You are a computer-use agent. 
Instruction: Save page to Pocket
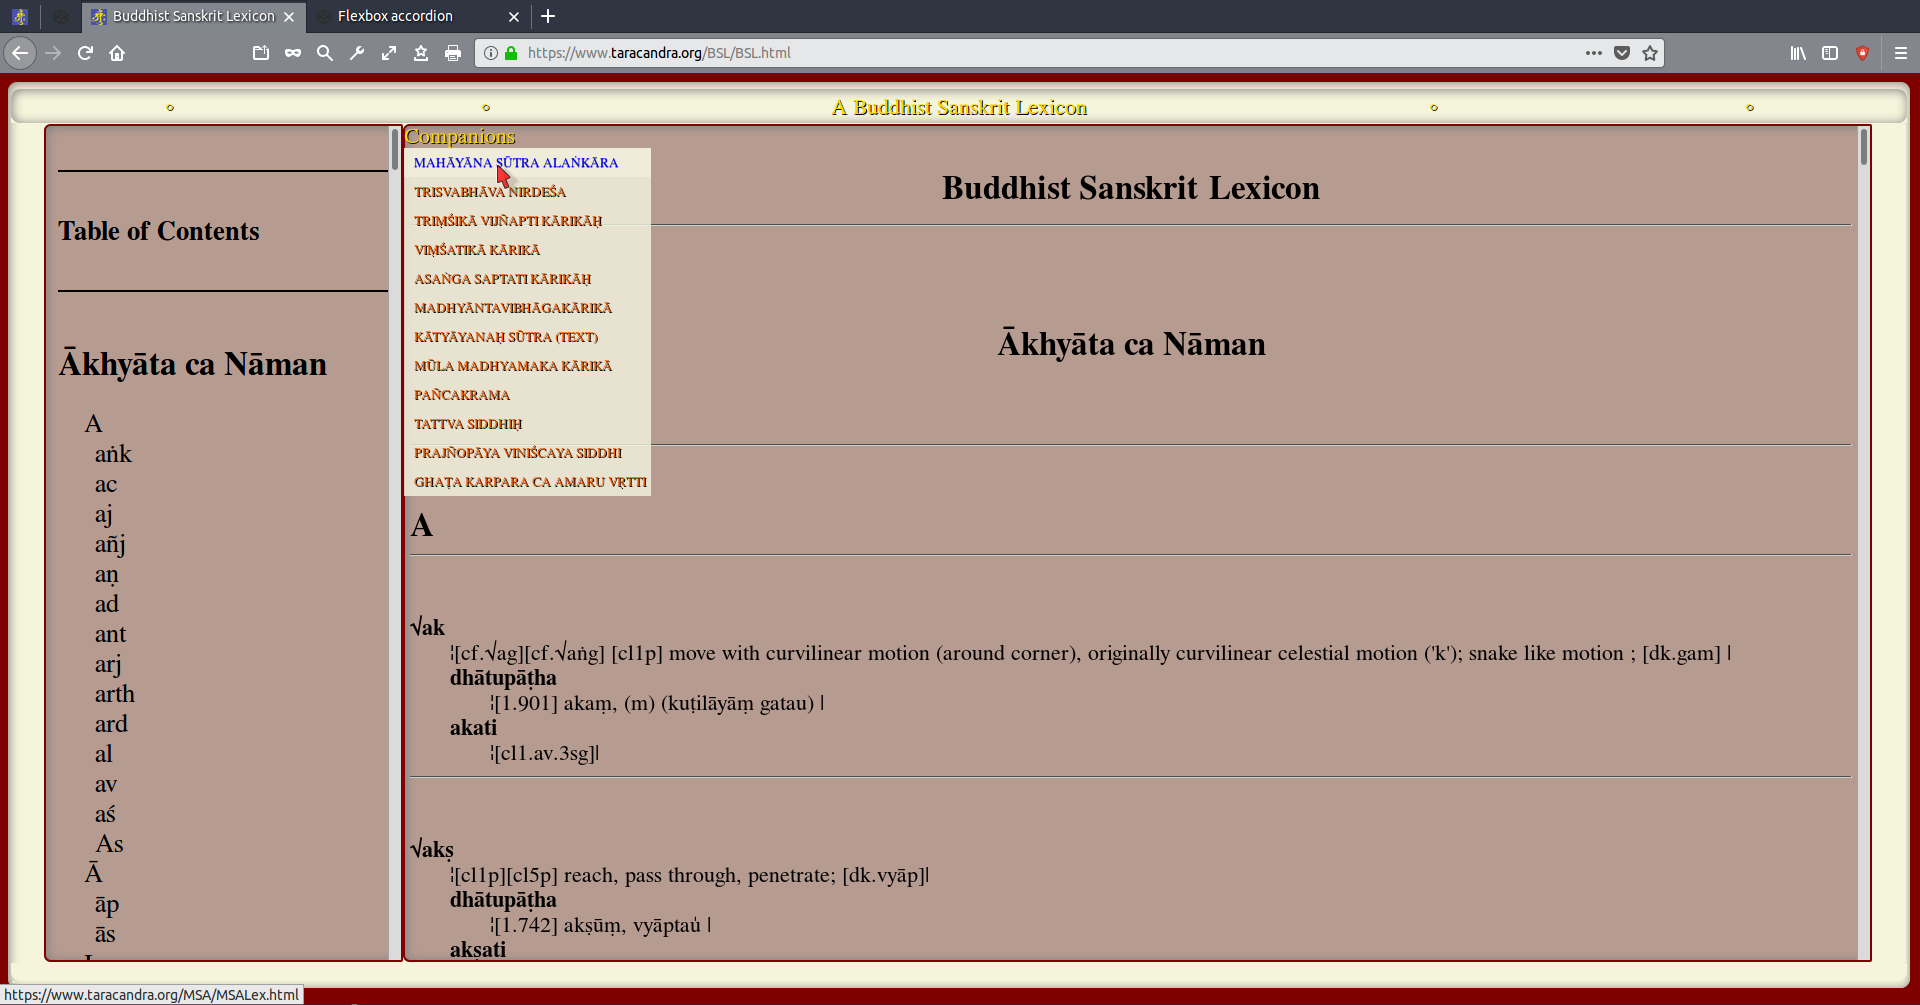click(x=1622, y=53)
